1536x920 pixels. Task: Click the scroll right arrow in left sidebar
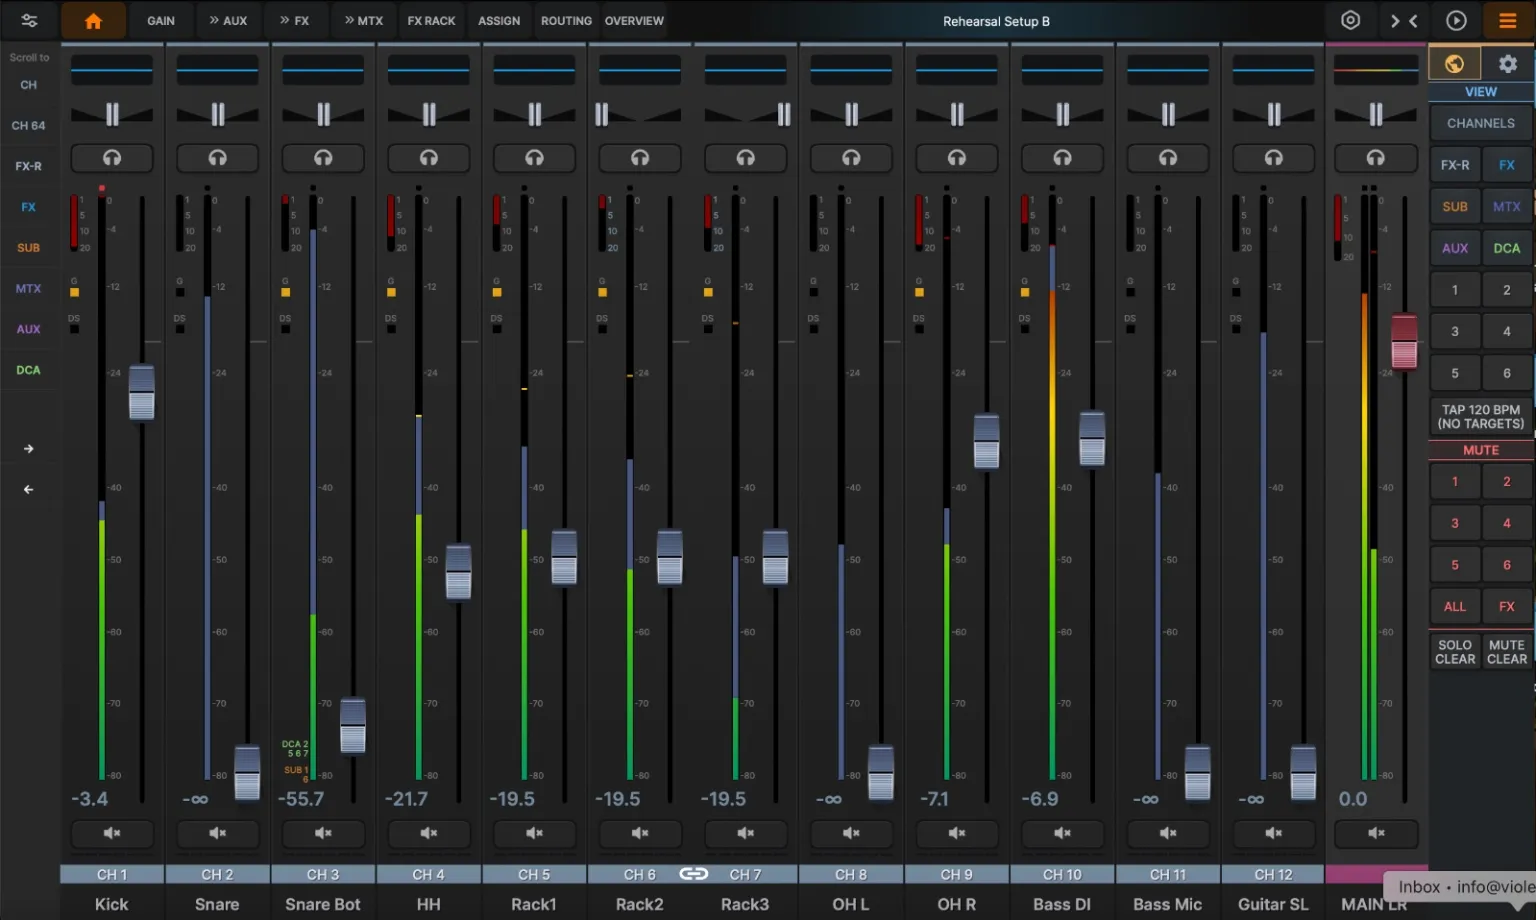click(x=28, y=449)
